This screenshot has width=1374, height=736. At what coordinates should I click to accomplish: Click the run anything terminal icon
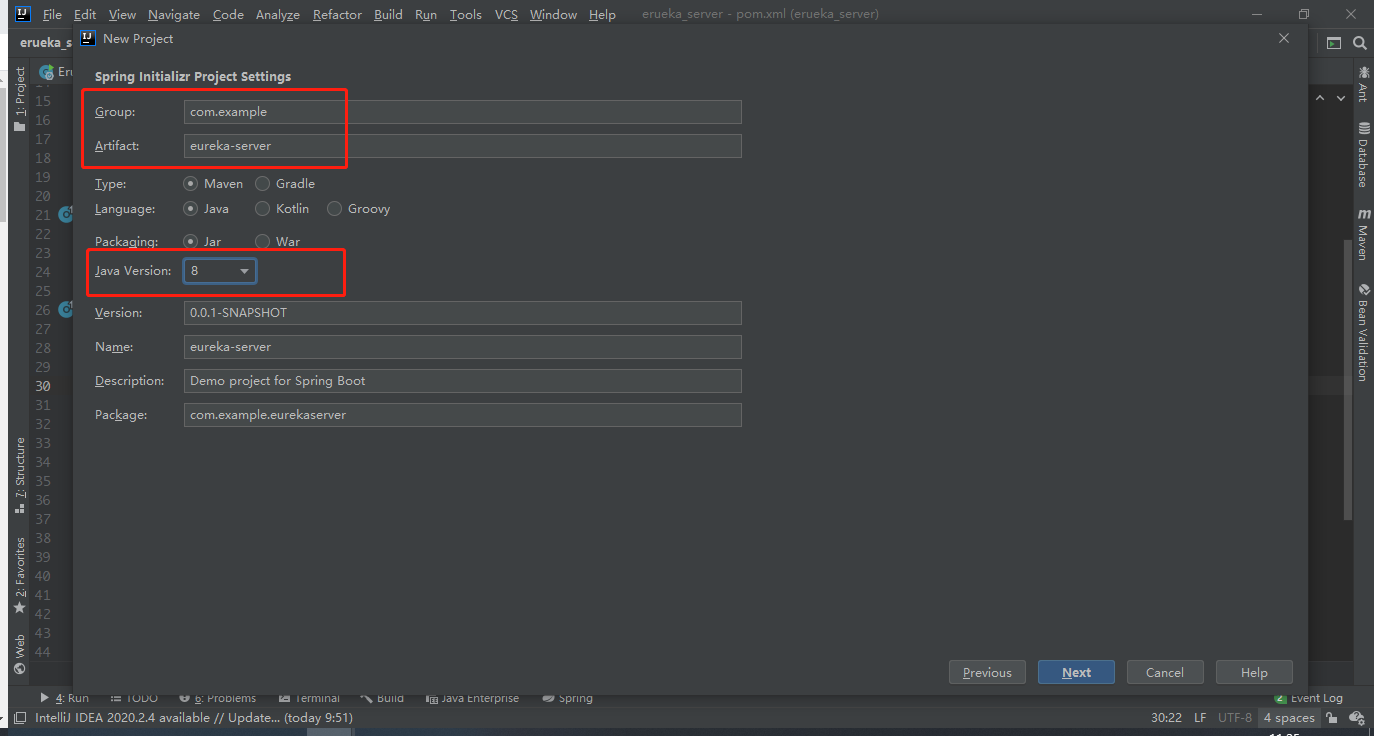(1333, 43)
